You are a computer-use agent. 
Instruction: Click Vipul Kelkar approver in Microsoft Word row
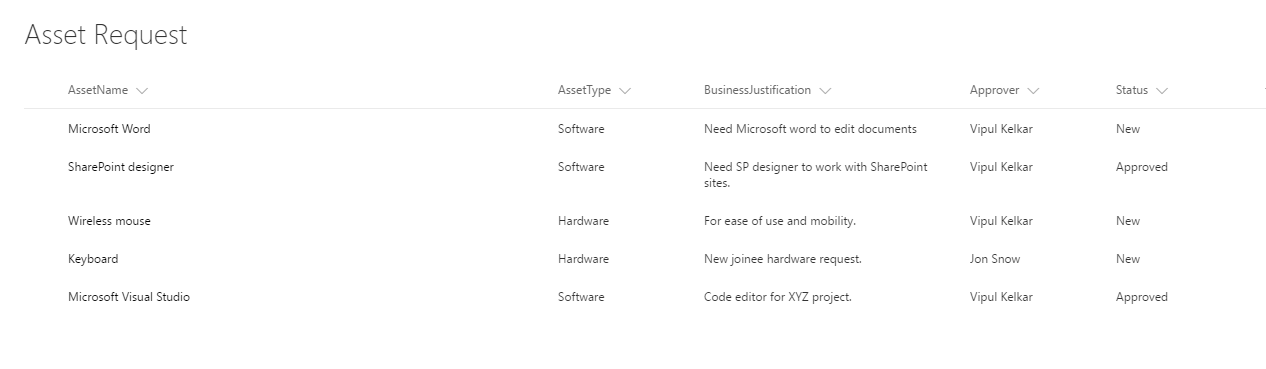click(x=1001, y=129)
